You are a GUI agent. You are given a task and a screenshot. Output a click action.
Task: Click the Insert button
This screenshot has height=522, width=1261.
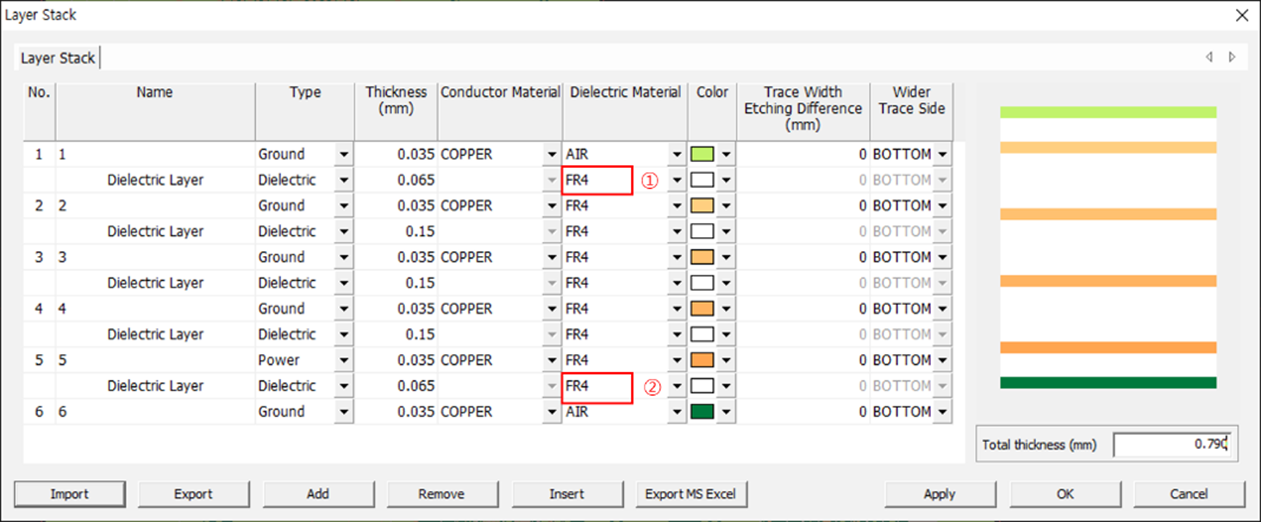(x=566, y=494)
